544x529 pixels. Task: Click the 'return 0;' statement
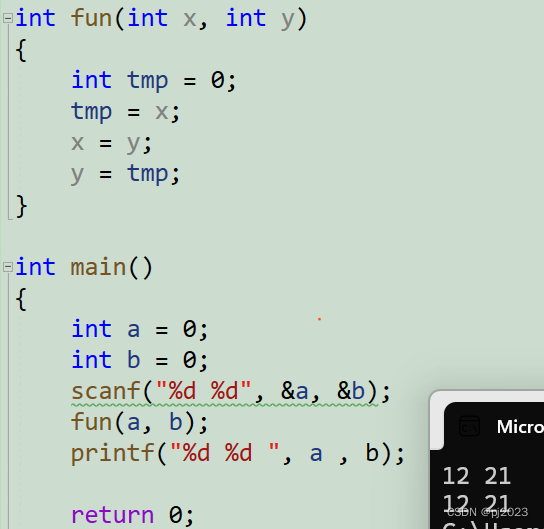[x=133, y=515]
